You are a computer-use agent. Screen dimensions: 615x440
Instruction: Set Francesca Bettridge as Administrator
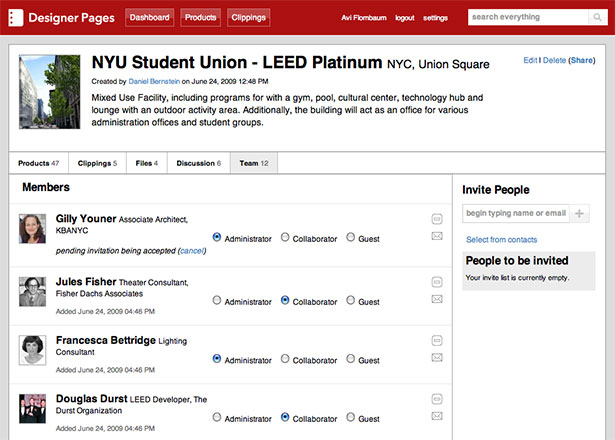[217, 359]
